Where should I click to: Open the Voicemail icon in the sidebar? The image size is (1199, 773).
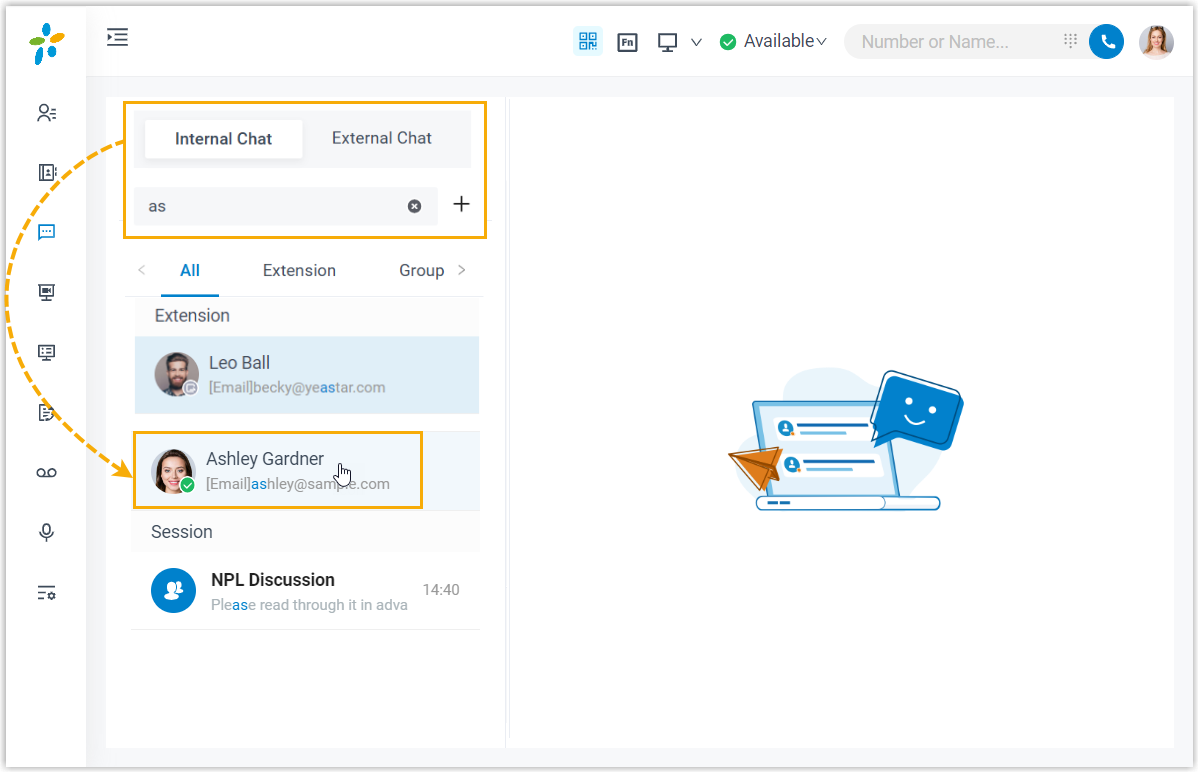click(x=46, y=472)
